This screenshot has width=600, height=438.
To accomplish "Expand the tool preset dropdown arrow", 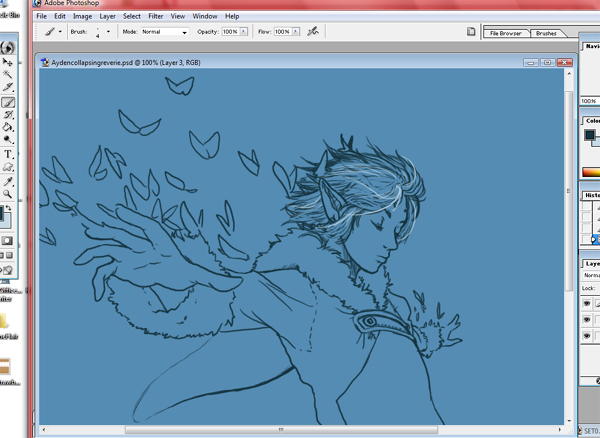I will [x=60, y=32].
